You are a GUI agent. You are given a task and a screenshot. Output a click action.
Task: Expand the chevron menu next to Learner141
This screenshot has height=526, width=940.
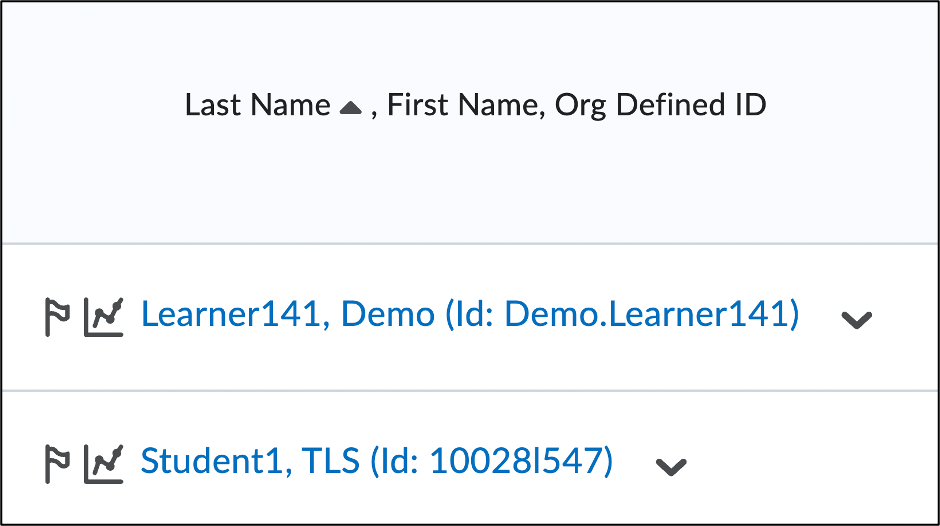click(857, 319)
